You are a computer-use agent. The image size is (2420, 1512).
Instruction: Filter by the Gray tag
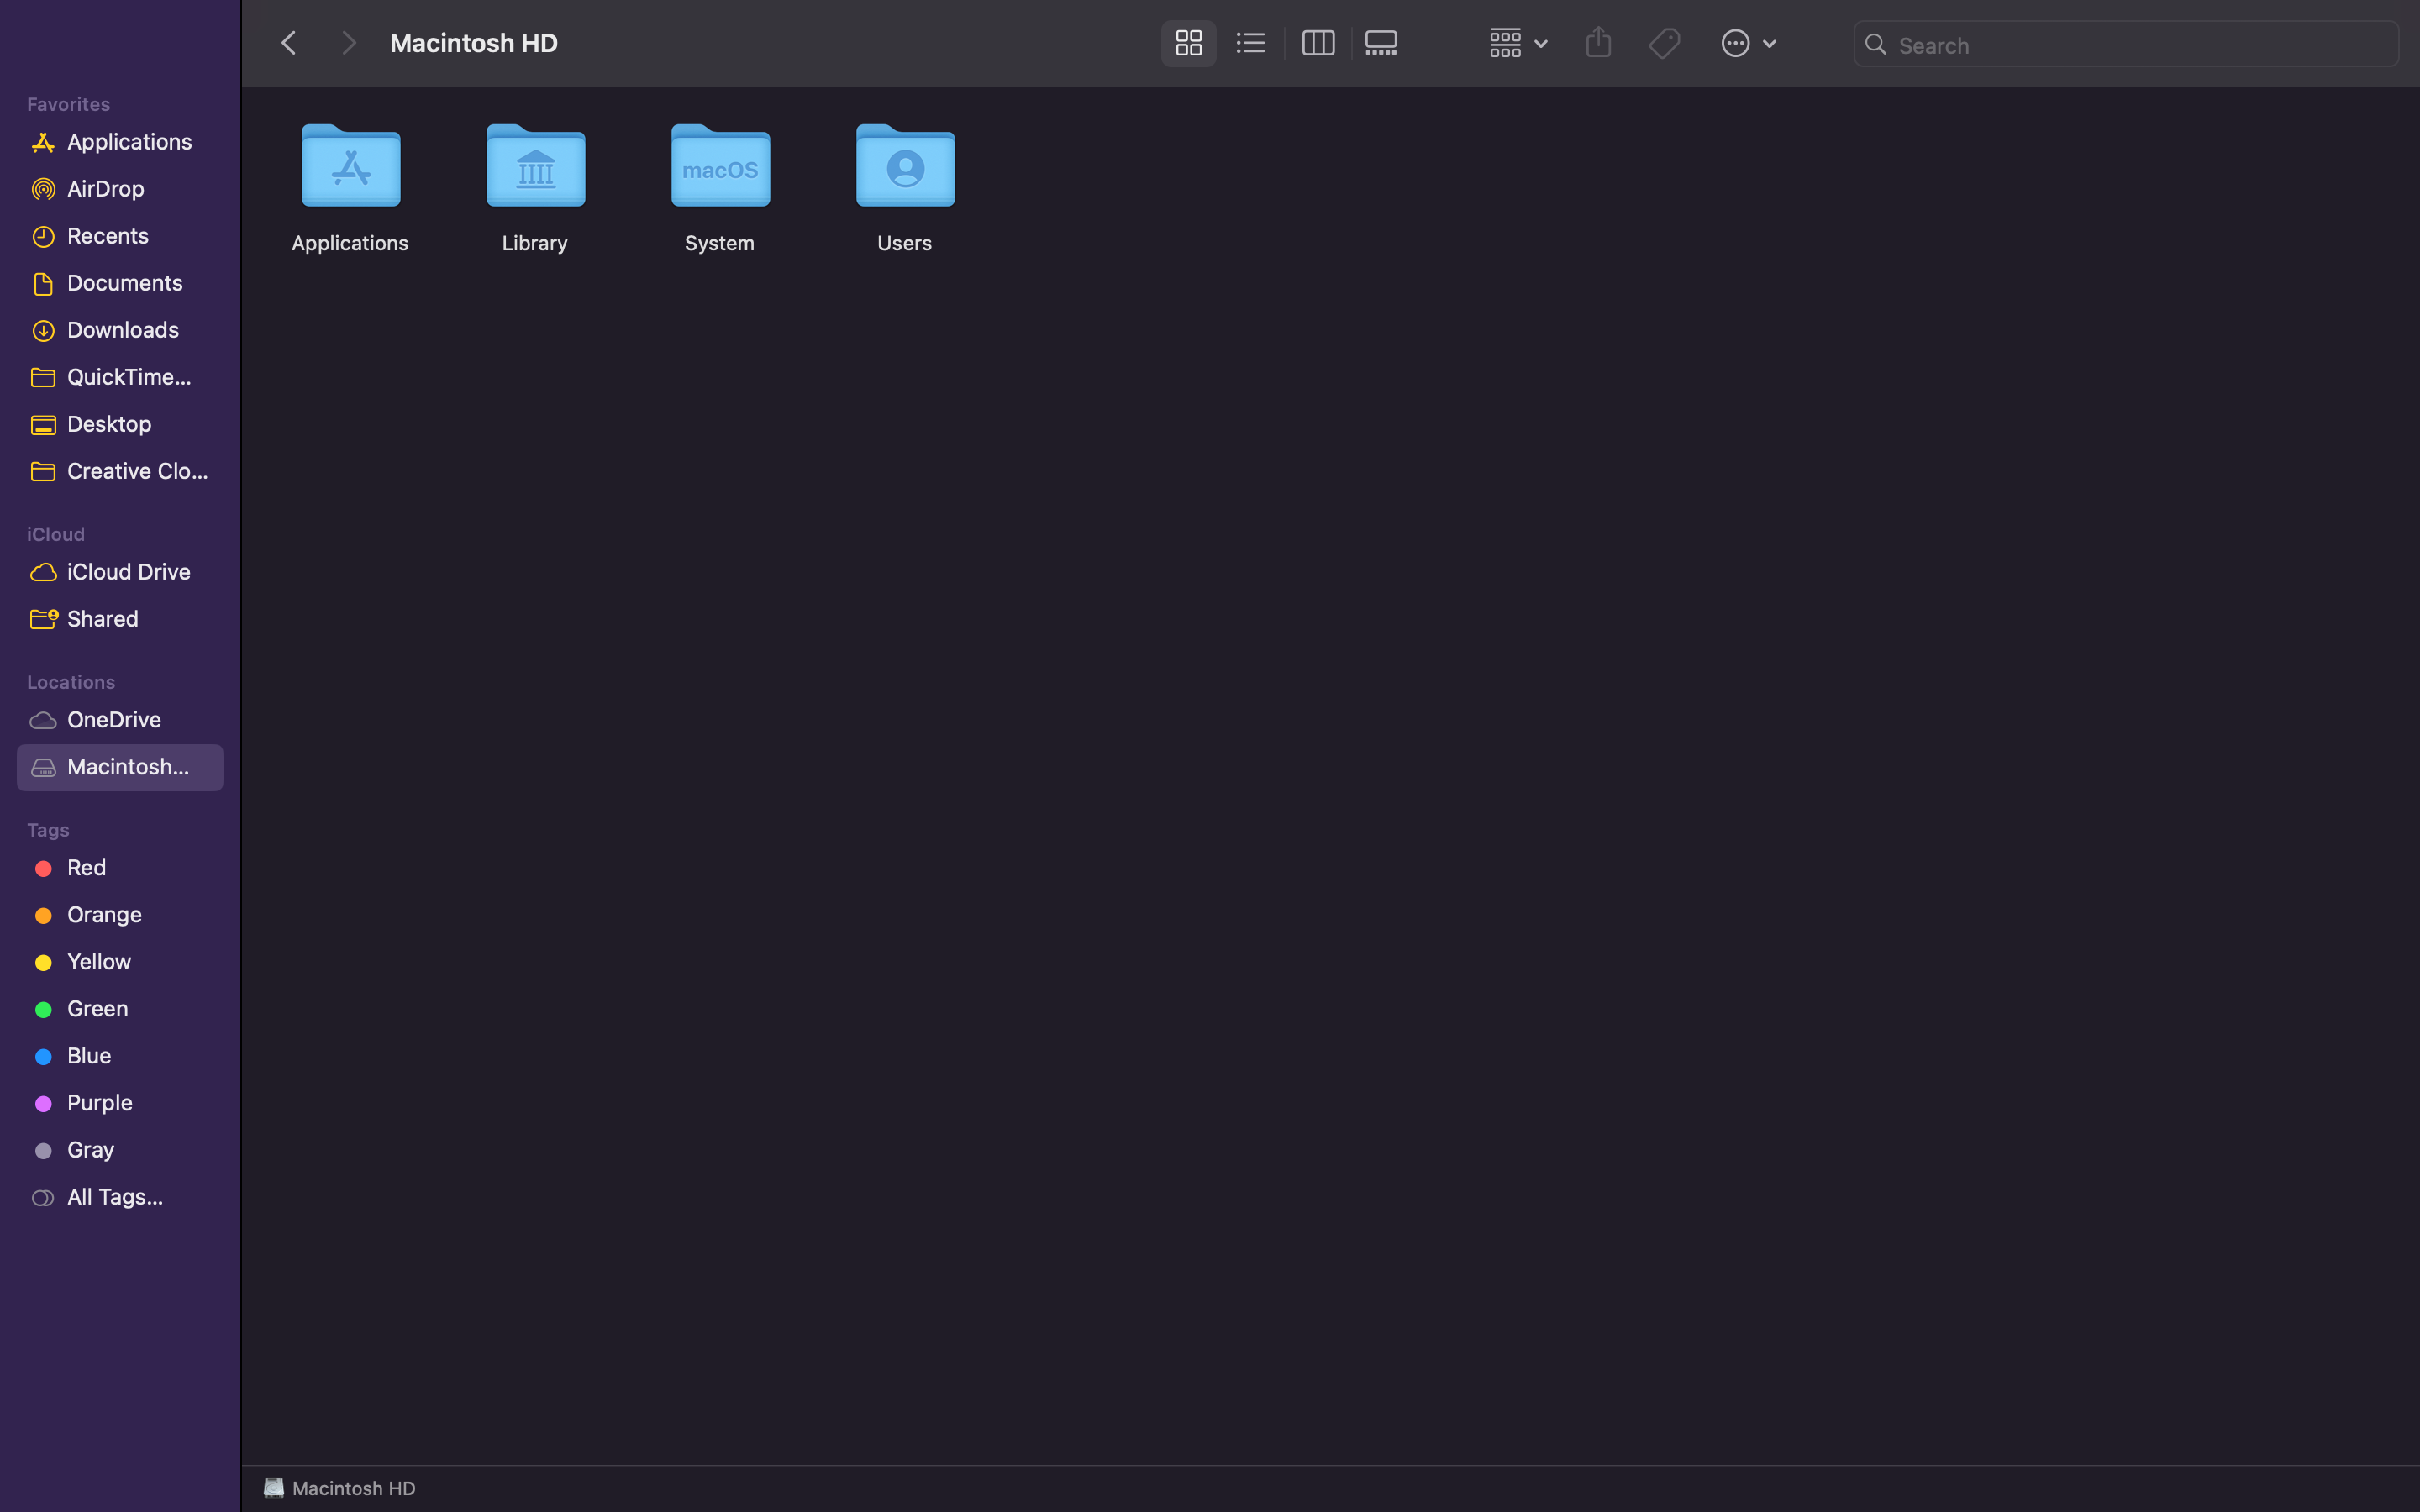[120, 1150]
